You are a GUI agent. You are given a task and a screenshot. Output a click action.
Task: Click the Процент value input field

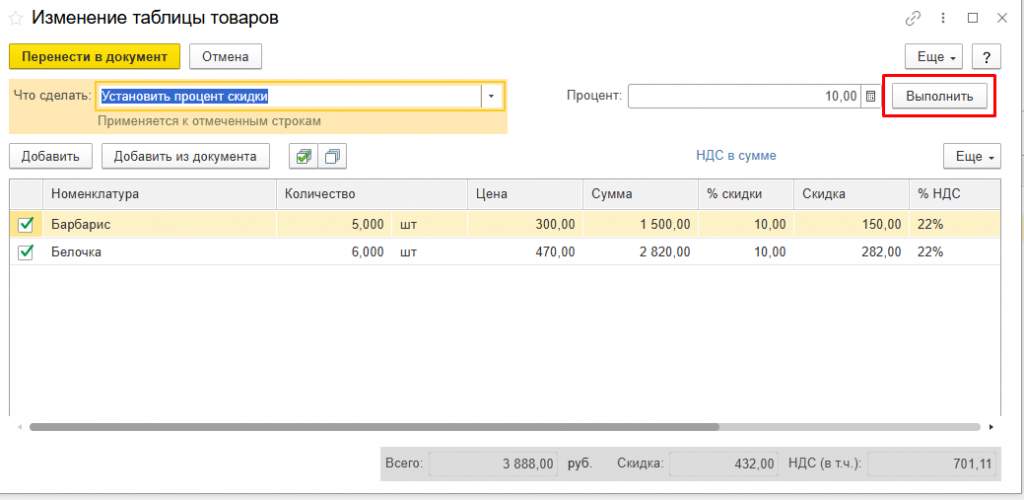click(744, 97)
